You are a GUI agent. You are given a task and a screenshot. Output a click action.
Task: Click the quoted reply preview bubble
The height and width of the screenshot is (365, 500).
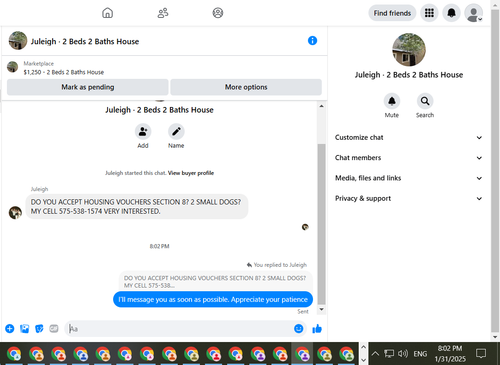point(216,281)
